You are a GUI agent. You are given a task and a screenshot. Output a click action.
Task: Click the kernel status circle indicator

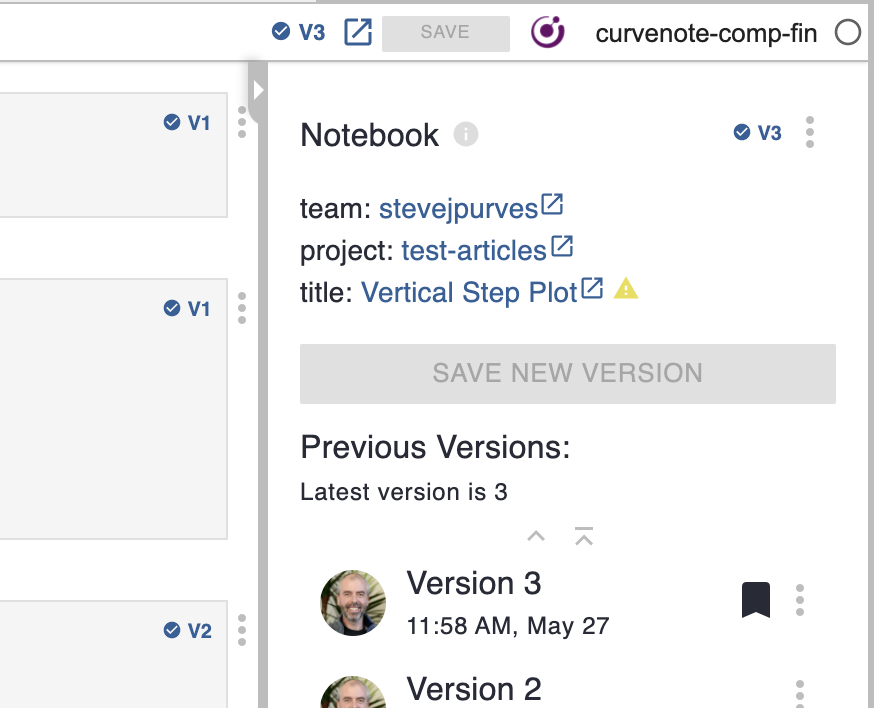point(847,33)
